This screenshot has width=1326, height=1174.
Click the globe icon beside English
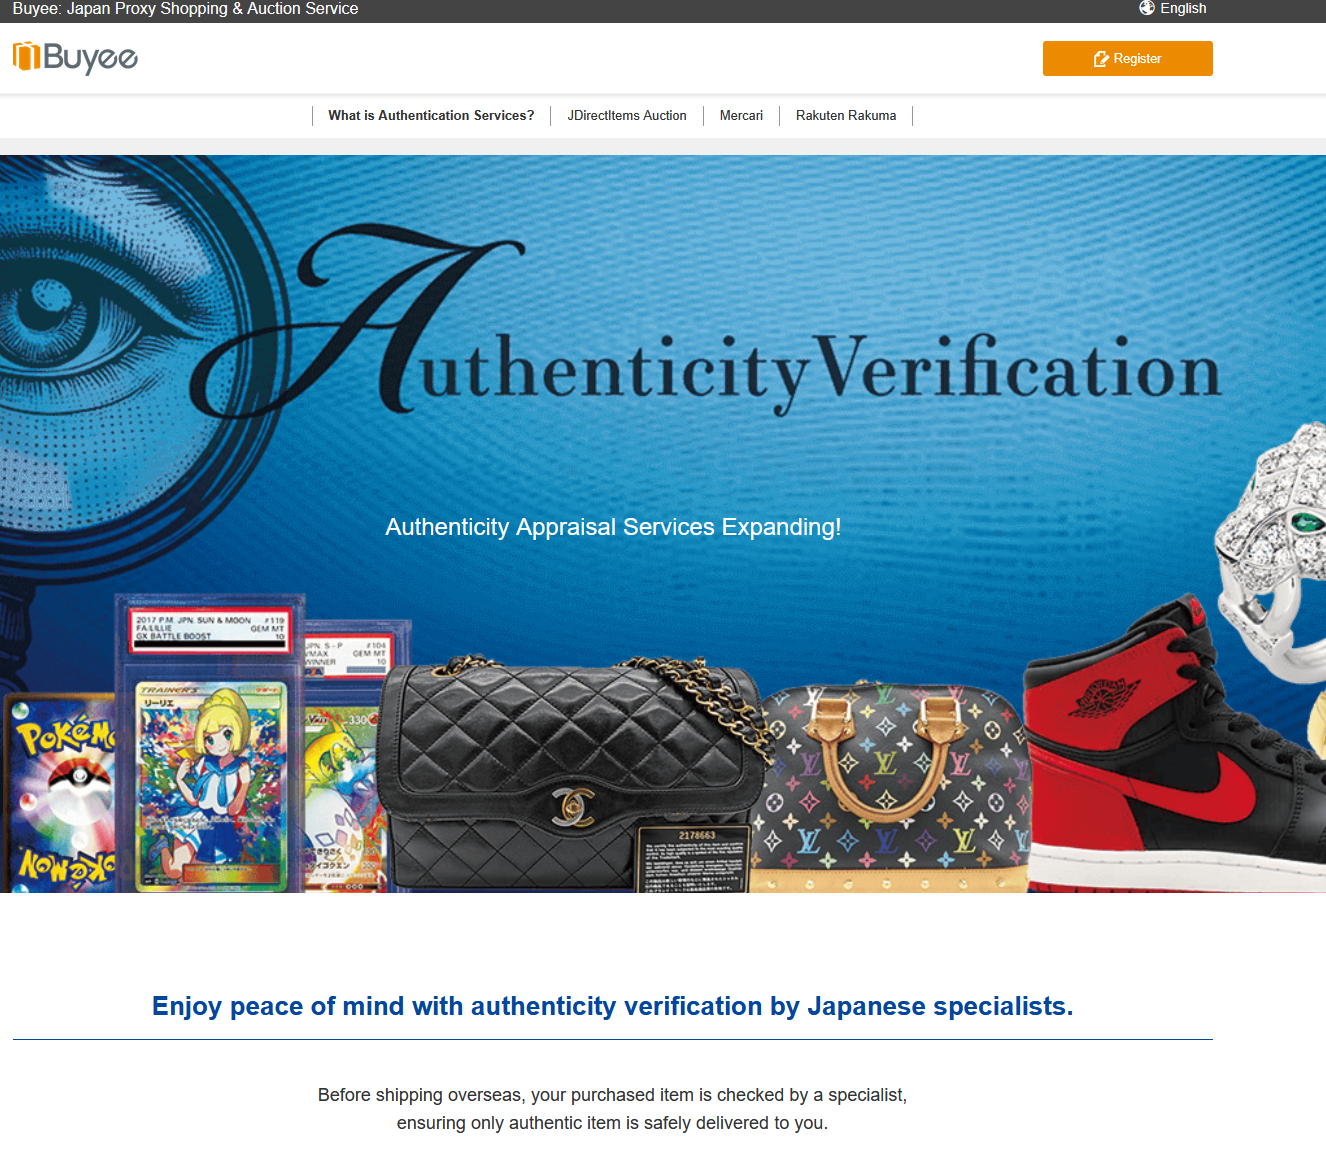(1147, 8)
